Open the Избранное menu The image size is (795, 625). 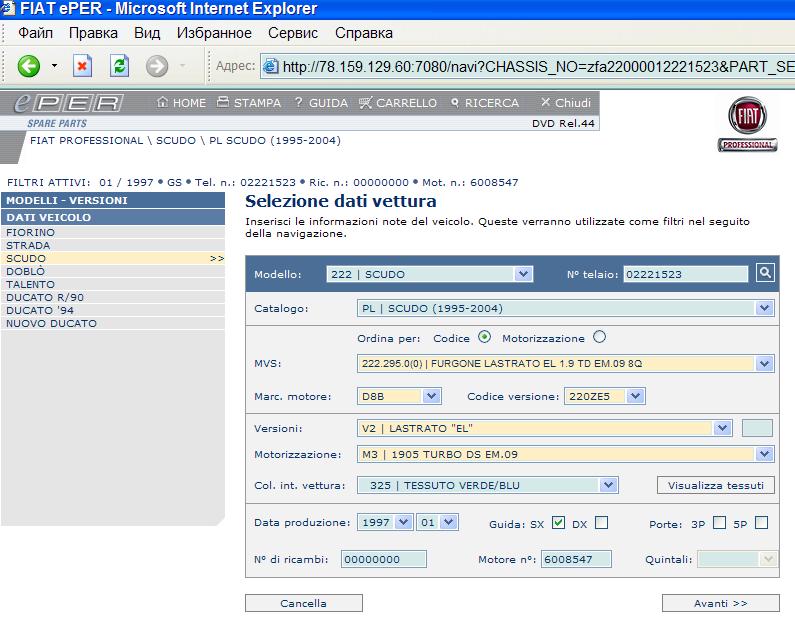(x=214, y=33)
